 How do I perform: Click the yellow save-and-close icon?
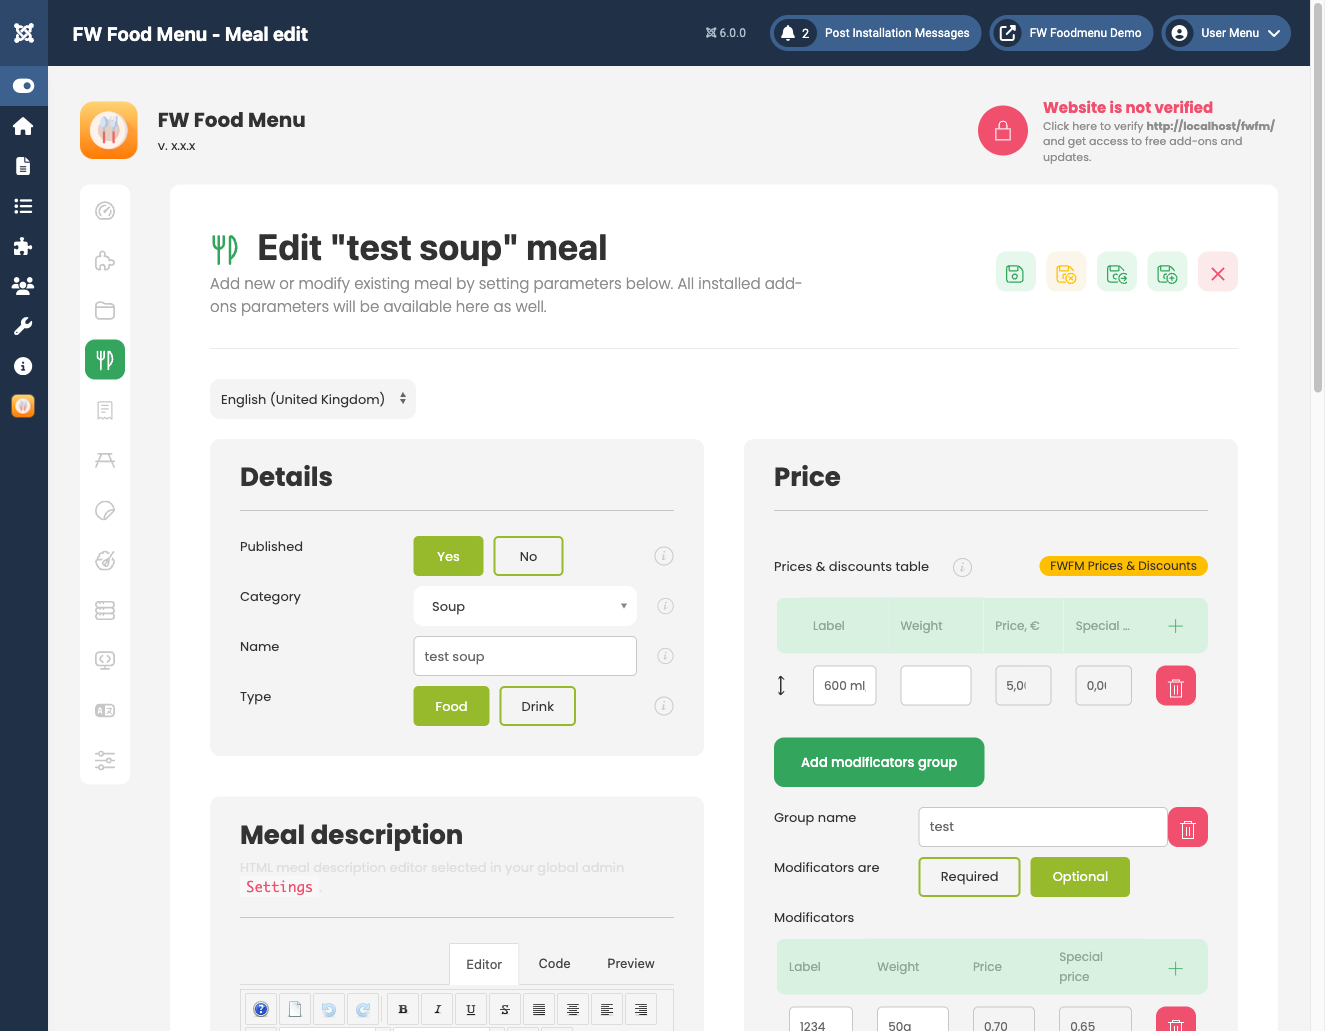click(1066, 271)
